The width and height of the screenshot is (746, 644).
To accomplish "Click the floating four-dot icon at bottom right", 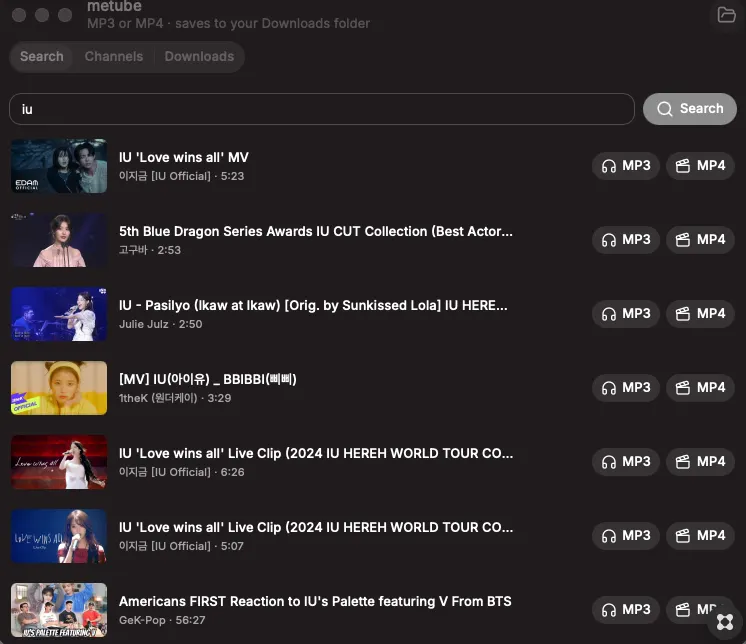I will point(725,622).
